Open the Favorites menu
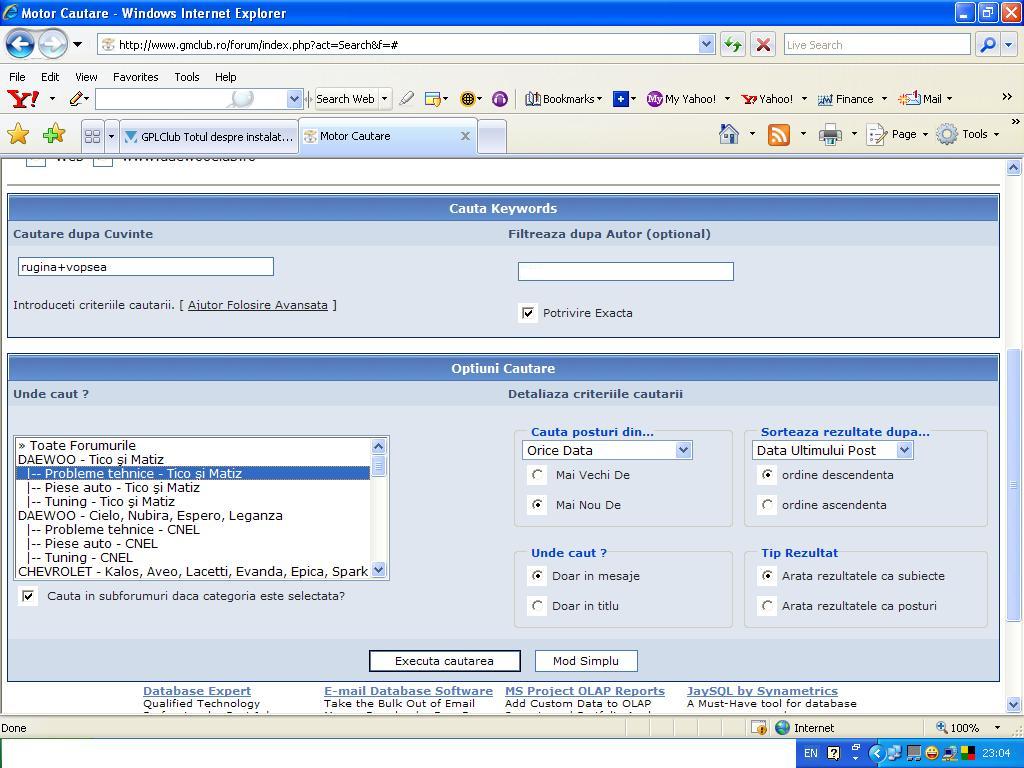Screen dimensions: 1024x768 click(x=135, y=76)
